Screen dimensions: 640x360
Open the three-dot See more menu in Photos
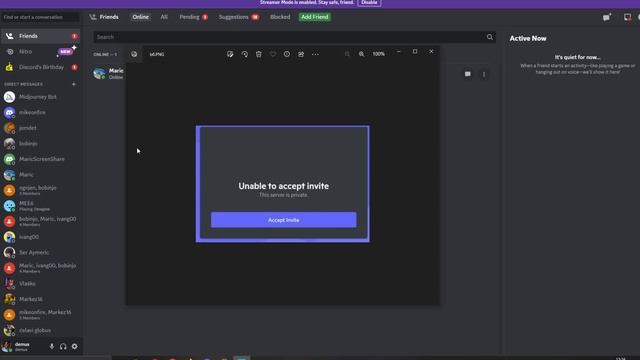tap(315, 54)
